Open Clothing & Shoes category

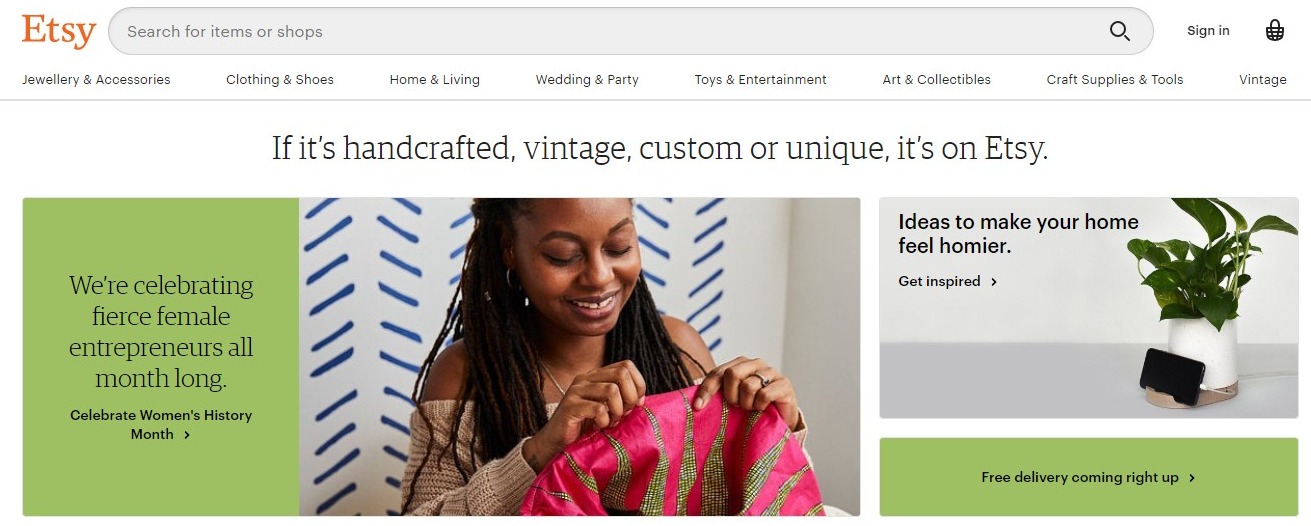[x=280, y=80]
